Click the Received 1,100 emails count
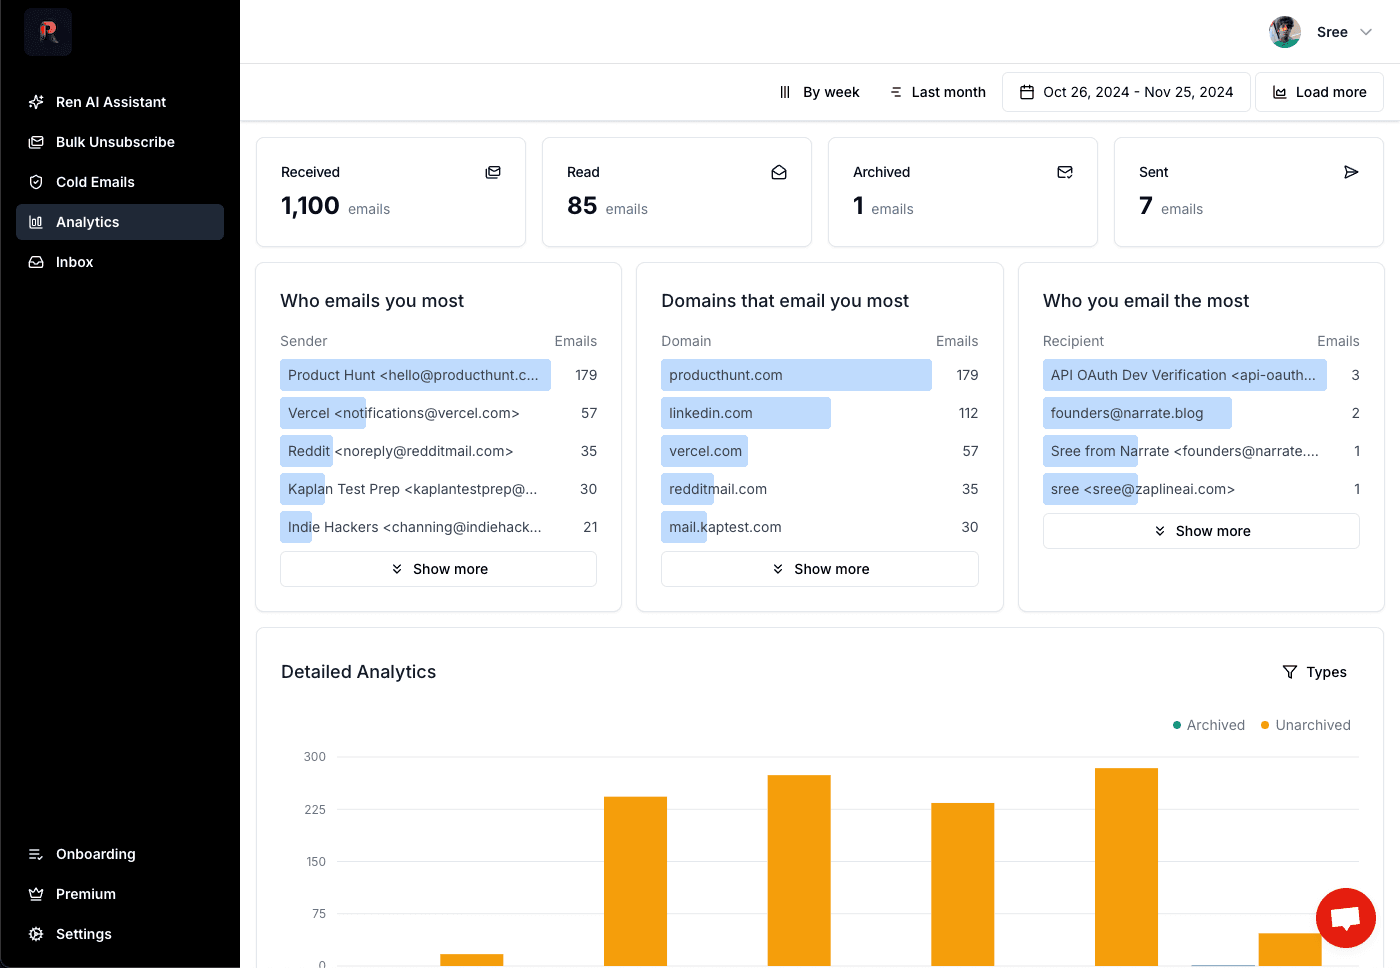 click(335, 206)
